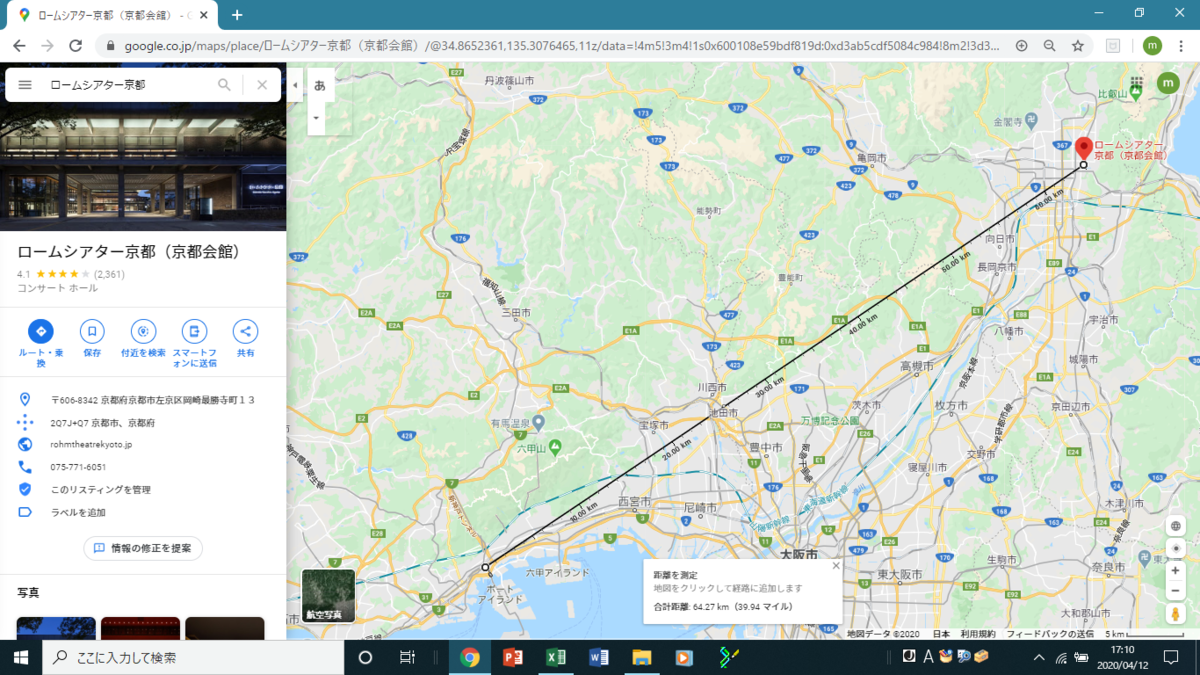Click the IME A input mode indicator

point(929,657)
